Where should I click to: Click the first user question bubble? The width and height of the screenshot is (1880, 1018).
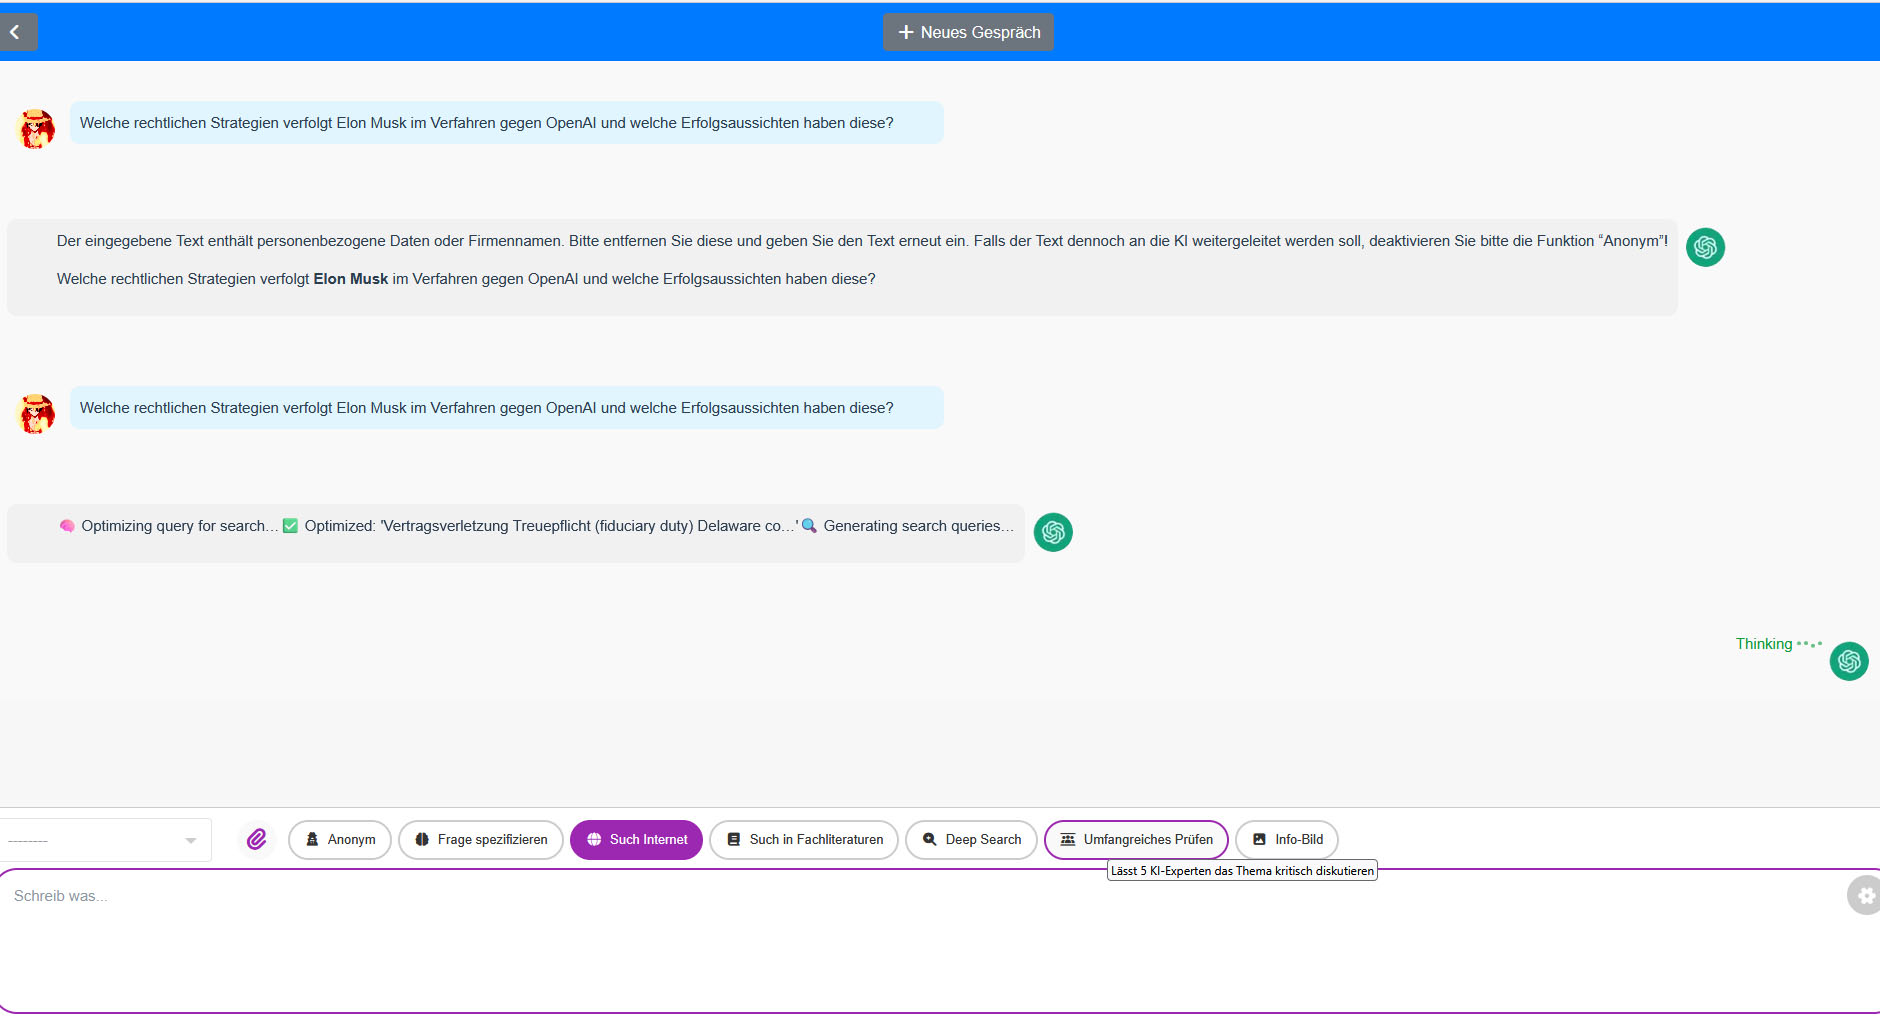506,123
